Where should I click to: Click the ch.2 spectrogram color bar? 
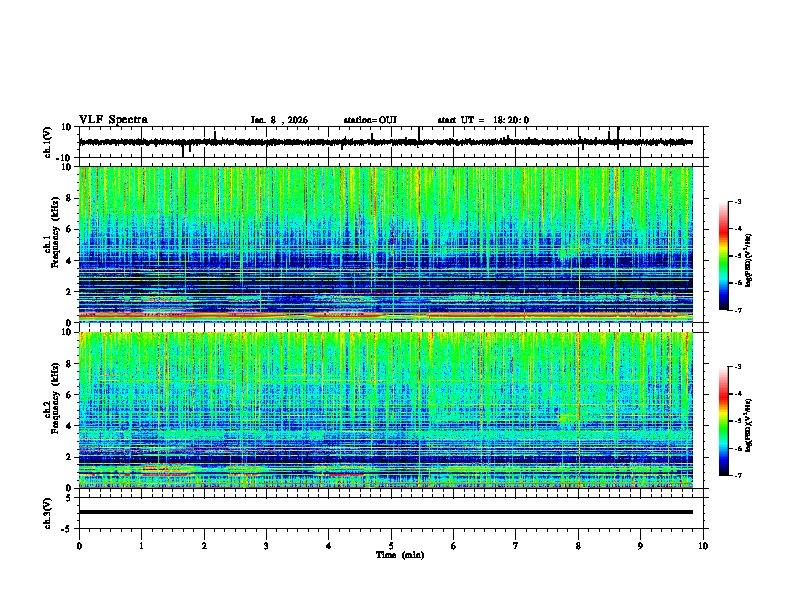tap(723, 421)
